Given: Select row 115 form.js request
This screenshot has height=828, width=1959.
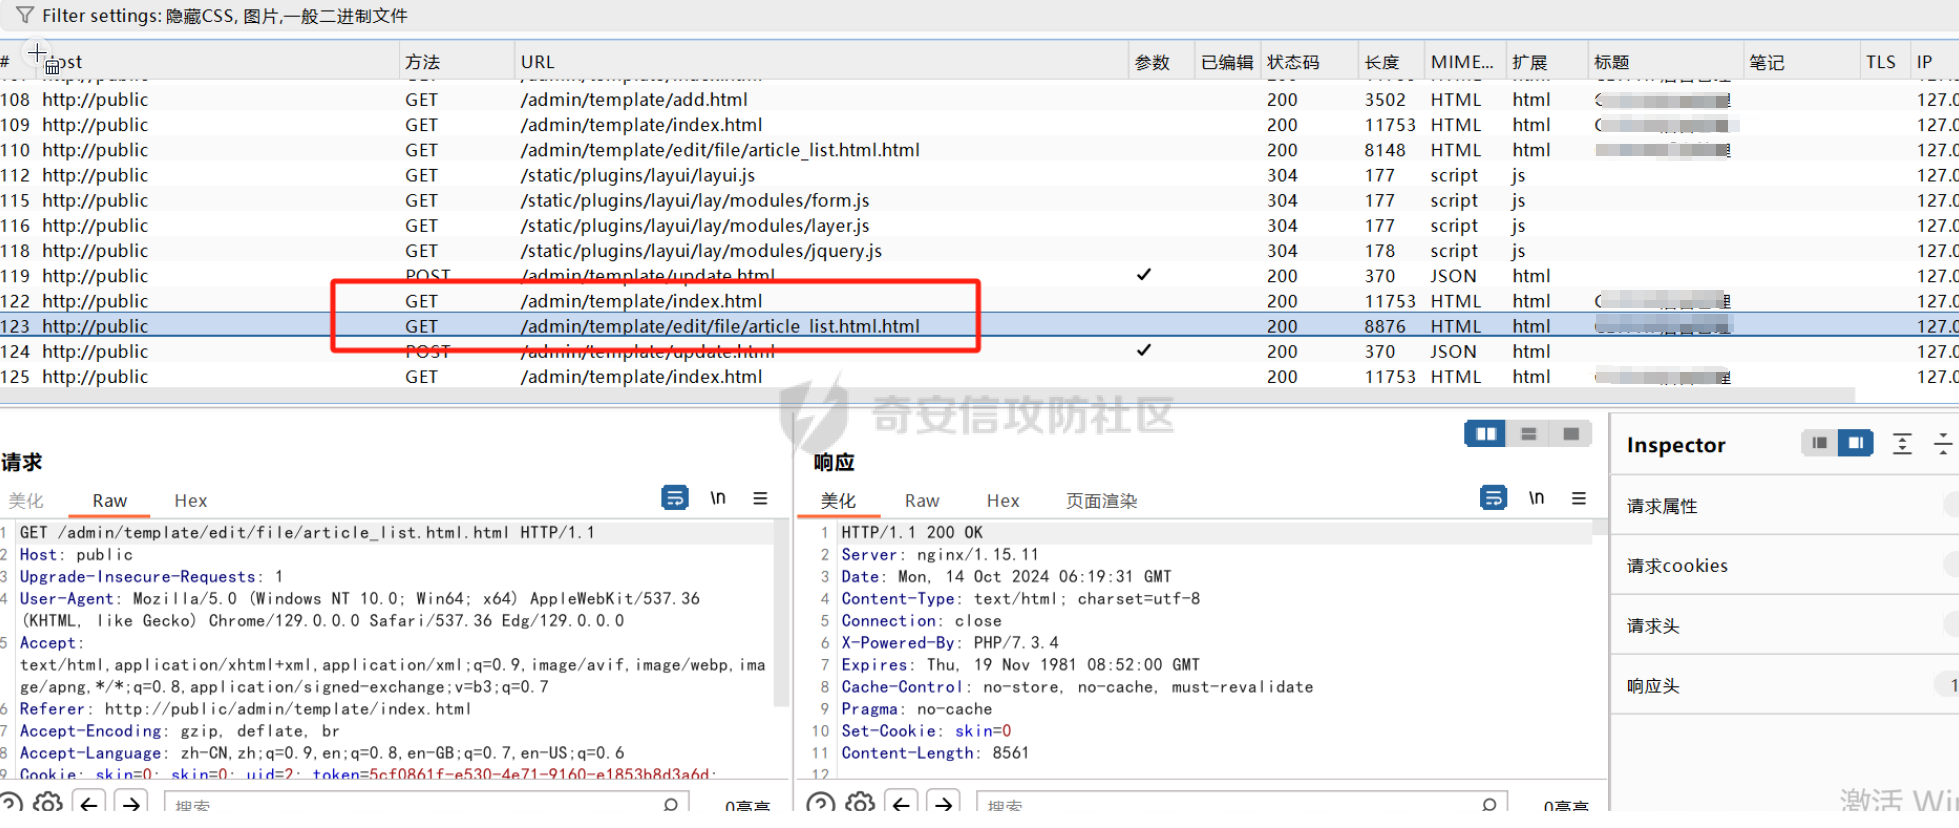Looking at the screenshot, I should pyautogui.click(x=979, y=200).
